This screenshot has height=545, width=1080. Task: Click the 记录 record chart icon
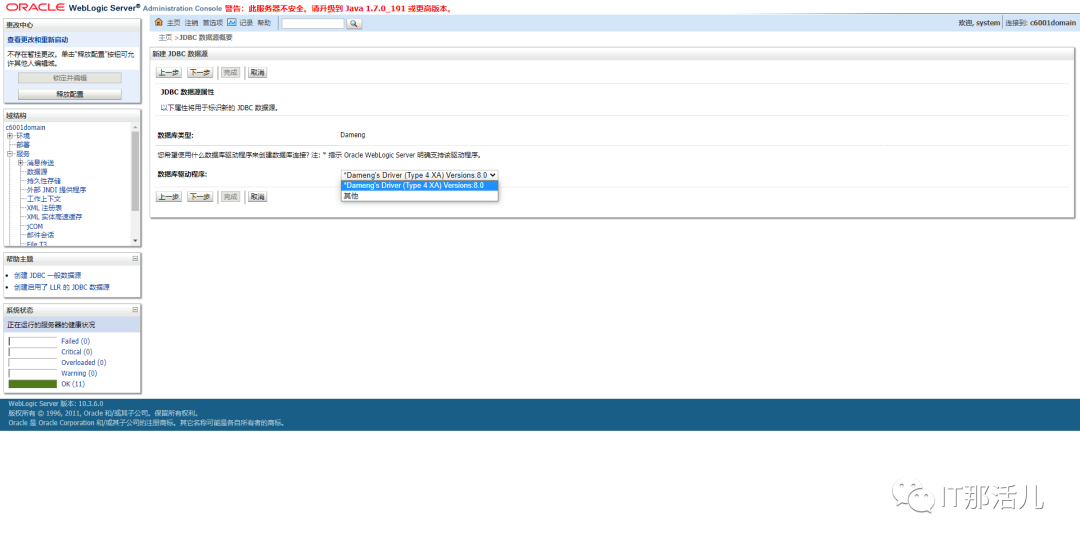[232, 23]
